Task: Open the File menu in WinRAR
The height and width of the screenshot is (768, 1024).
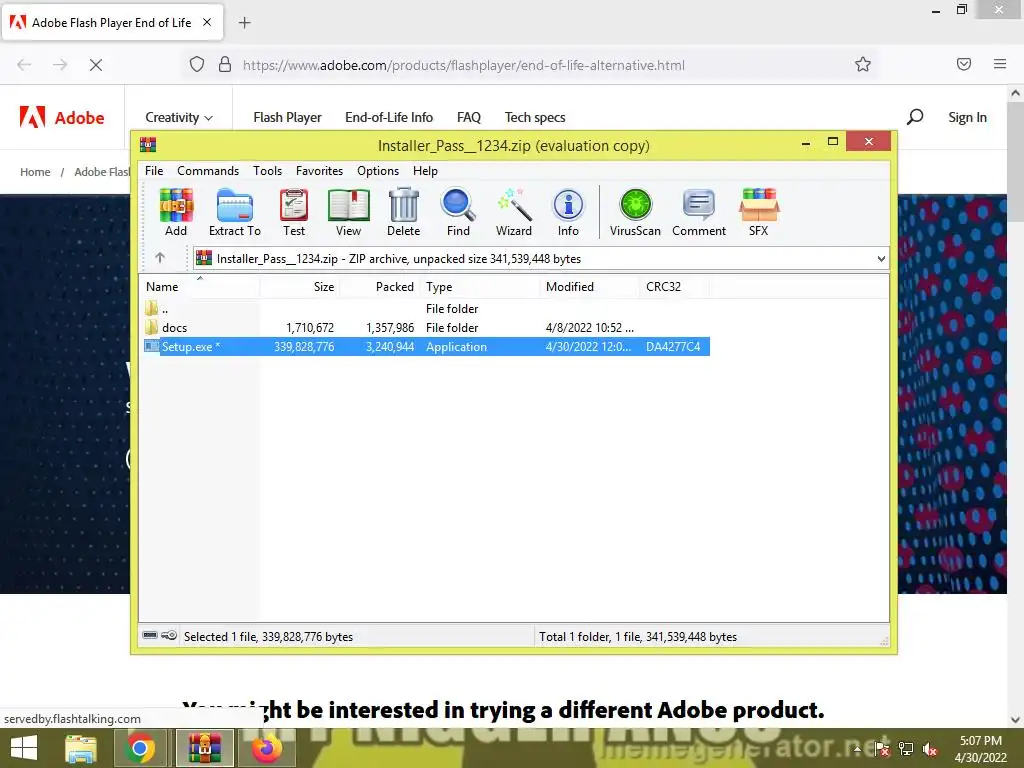Action: coord(154,170)
